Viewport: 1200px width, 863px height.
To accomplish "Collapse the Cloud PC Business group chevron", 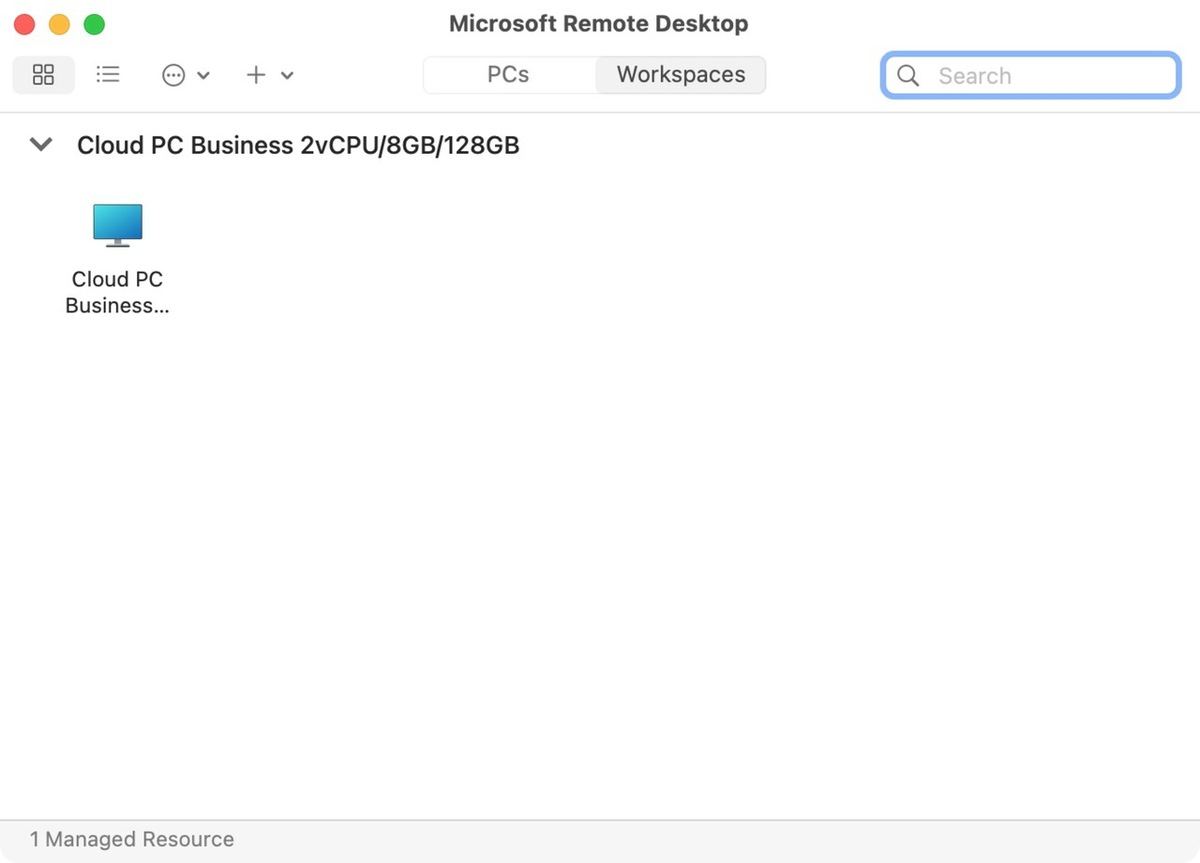I will click(x=41, y=145).
